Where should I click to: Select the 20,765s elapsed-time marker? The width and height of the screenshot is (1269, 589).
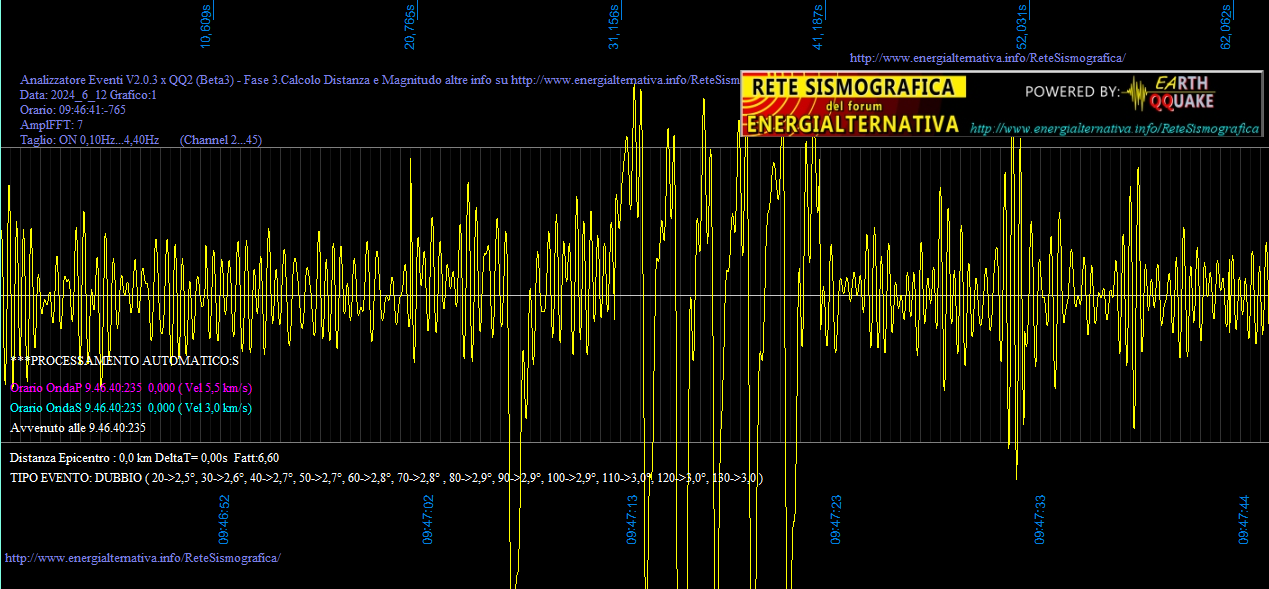[410, 27]
